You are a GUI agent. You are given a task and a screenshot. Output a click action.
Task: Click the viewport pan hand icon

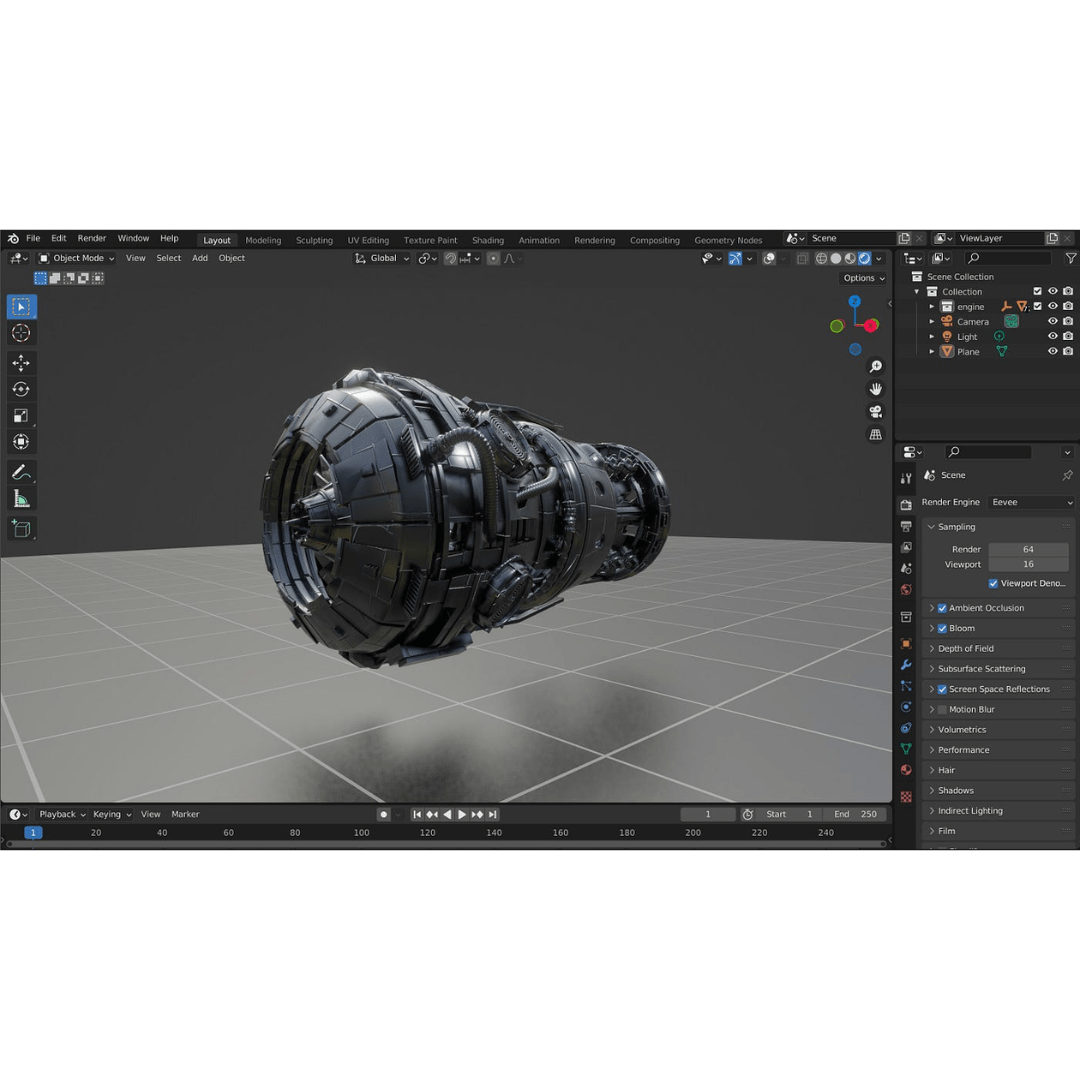(875, 389)
